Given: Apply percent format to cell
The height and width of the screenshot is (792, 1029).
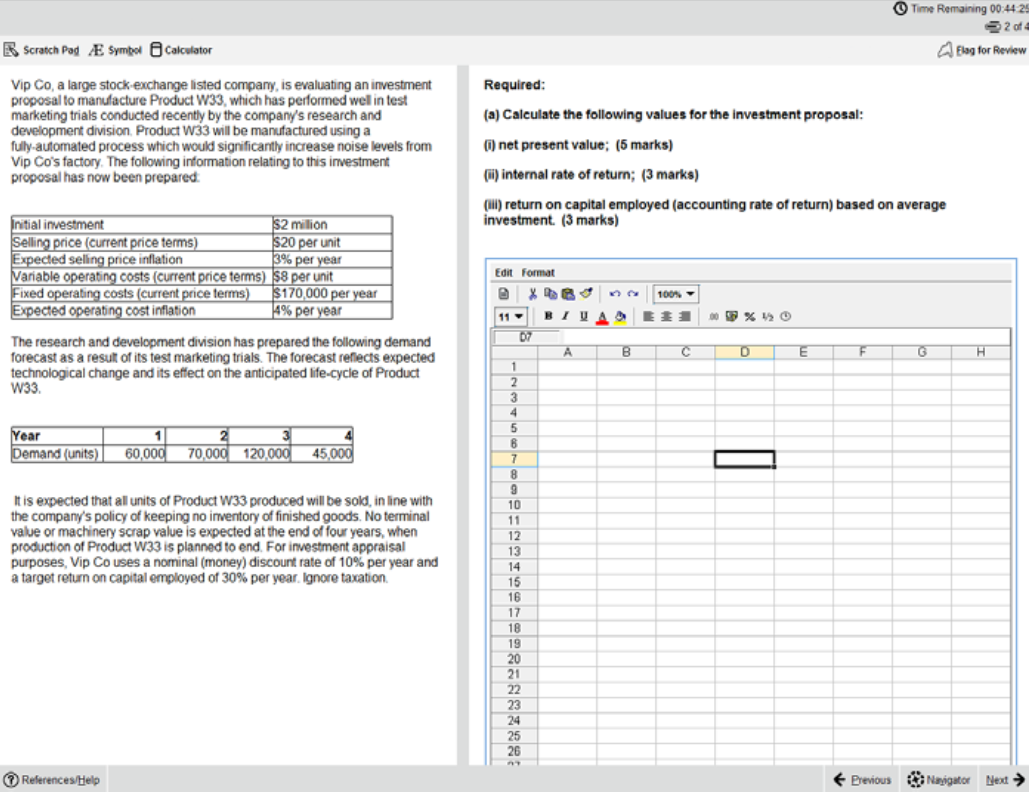Looking at the screenshot, I should pos(749,316).
